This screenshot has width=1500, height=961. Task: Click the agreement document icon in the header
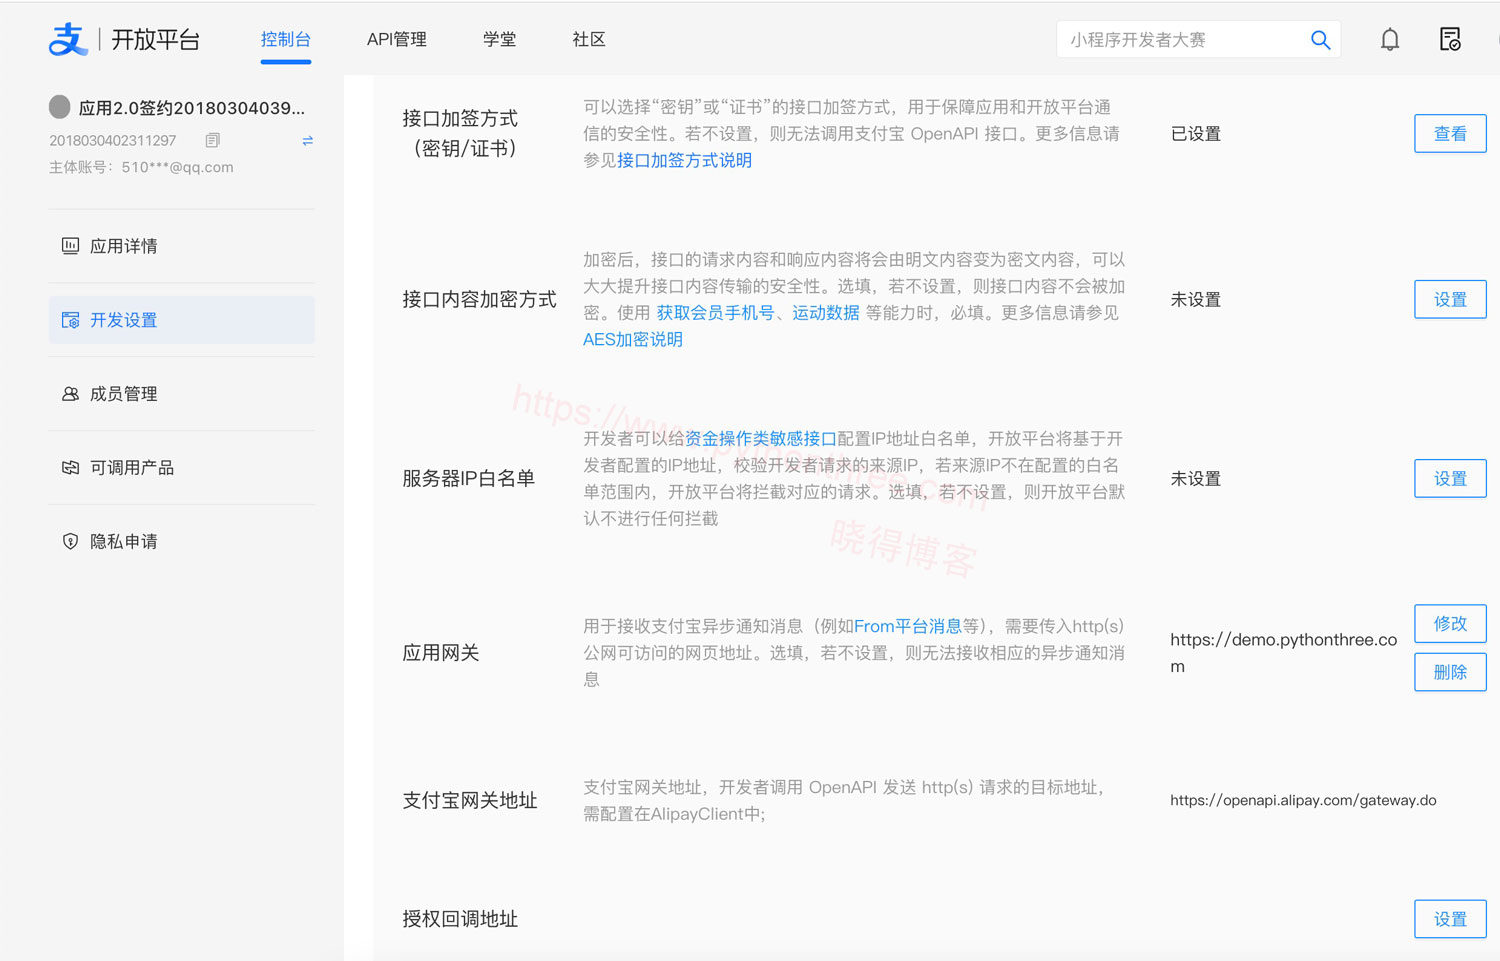(1451, 39)
